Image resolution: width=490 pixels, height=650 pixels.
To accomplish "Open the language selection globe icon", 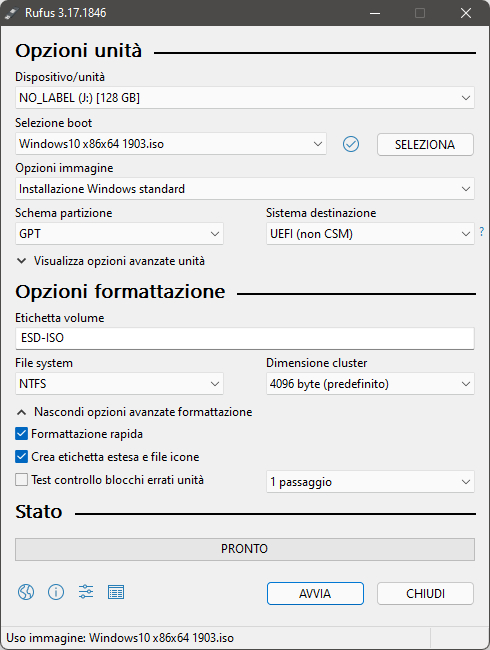I will [26, 592].
